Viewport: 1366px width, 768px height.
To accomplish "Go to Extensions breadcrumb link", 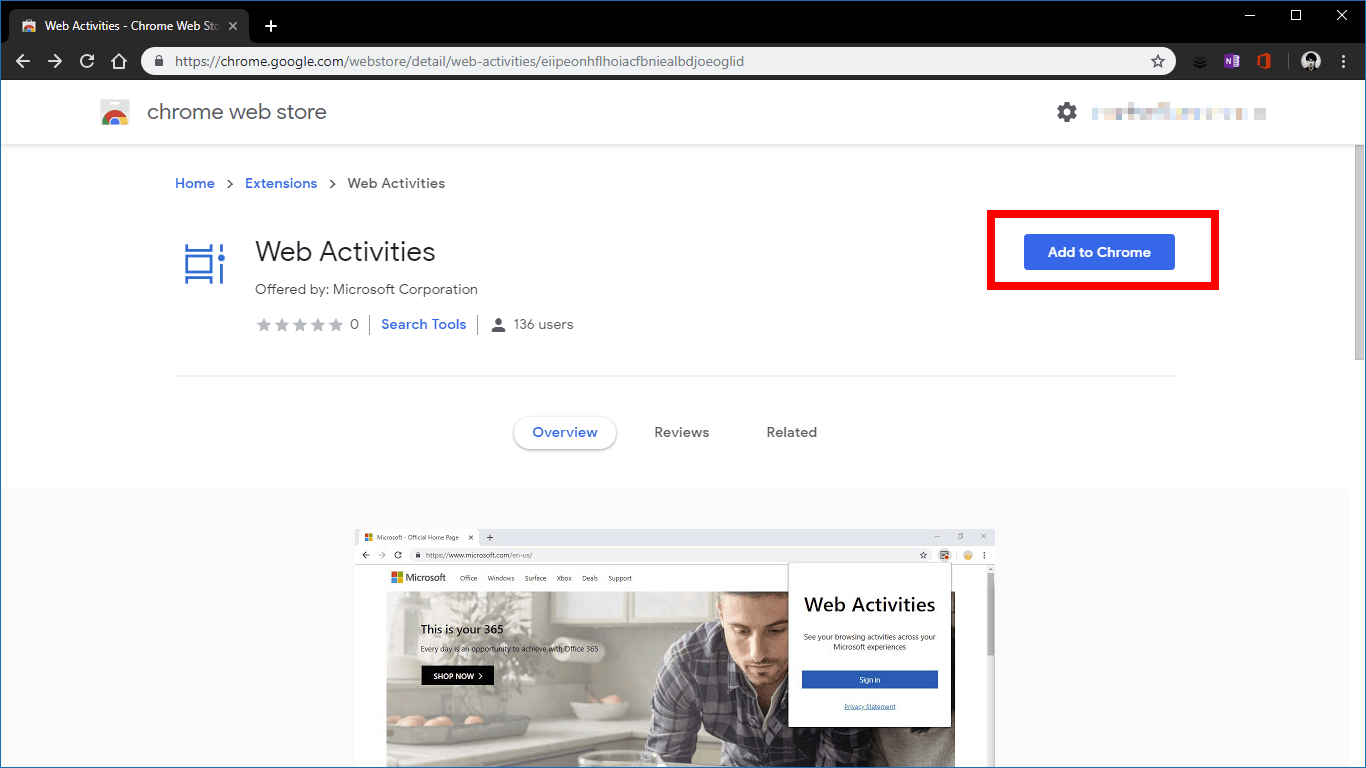I will (281, 184).
